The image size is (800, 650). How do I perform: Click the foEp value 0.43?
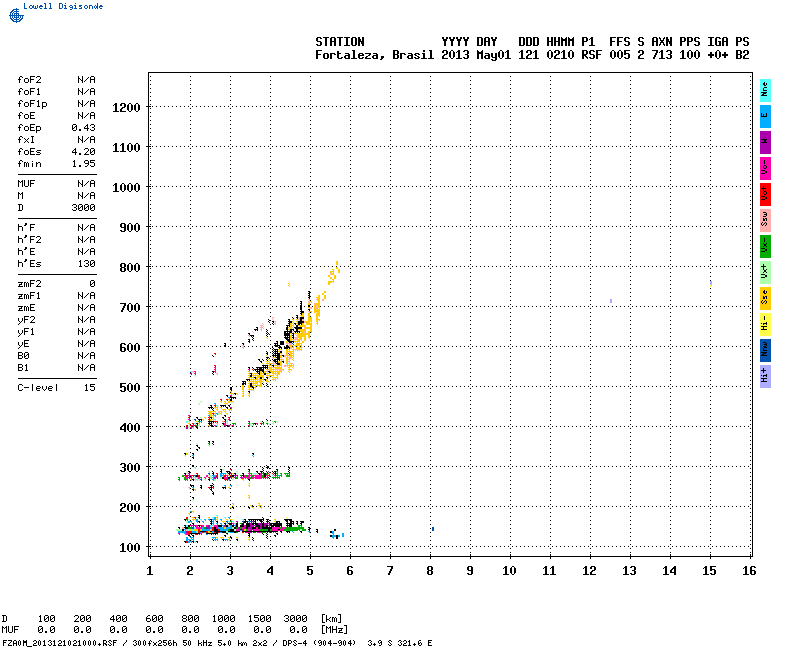point(83,128)
